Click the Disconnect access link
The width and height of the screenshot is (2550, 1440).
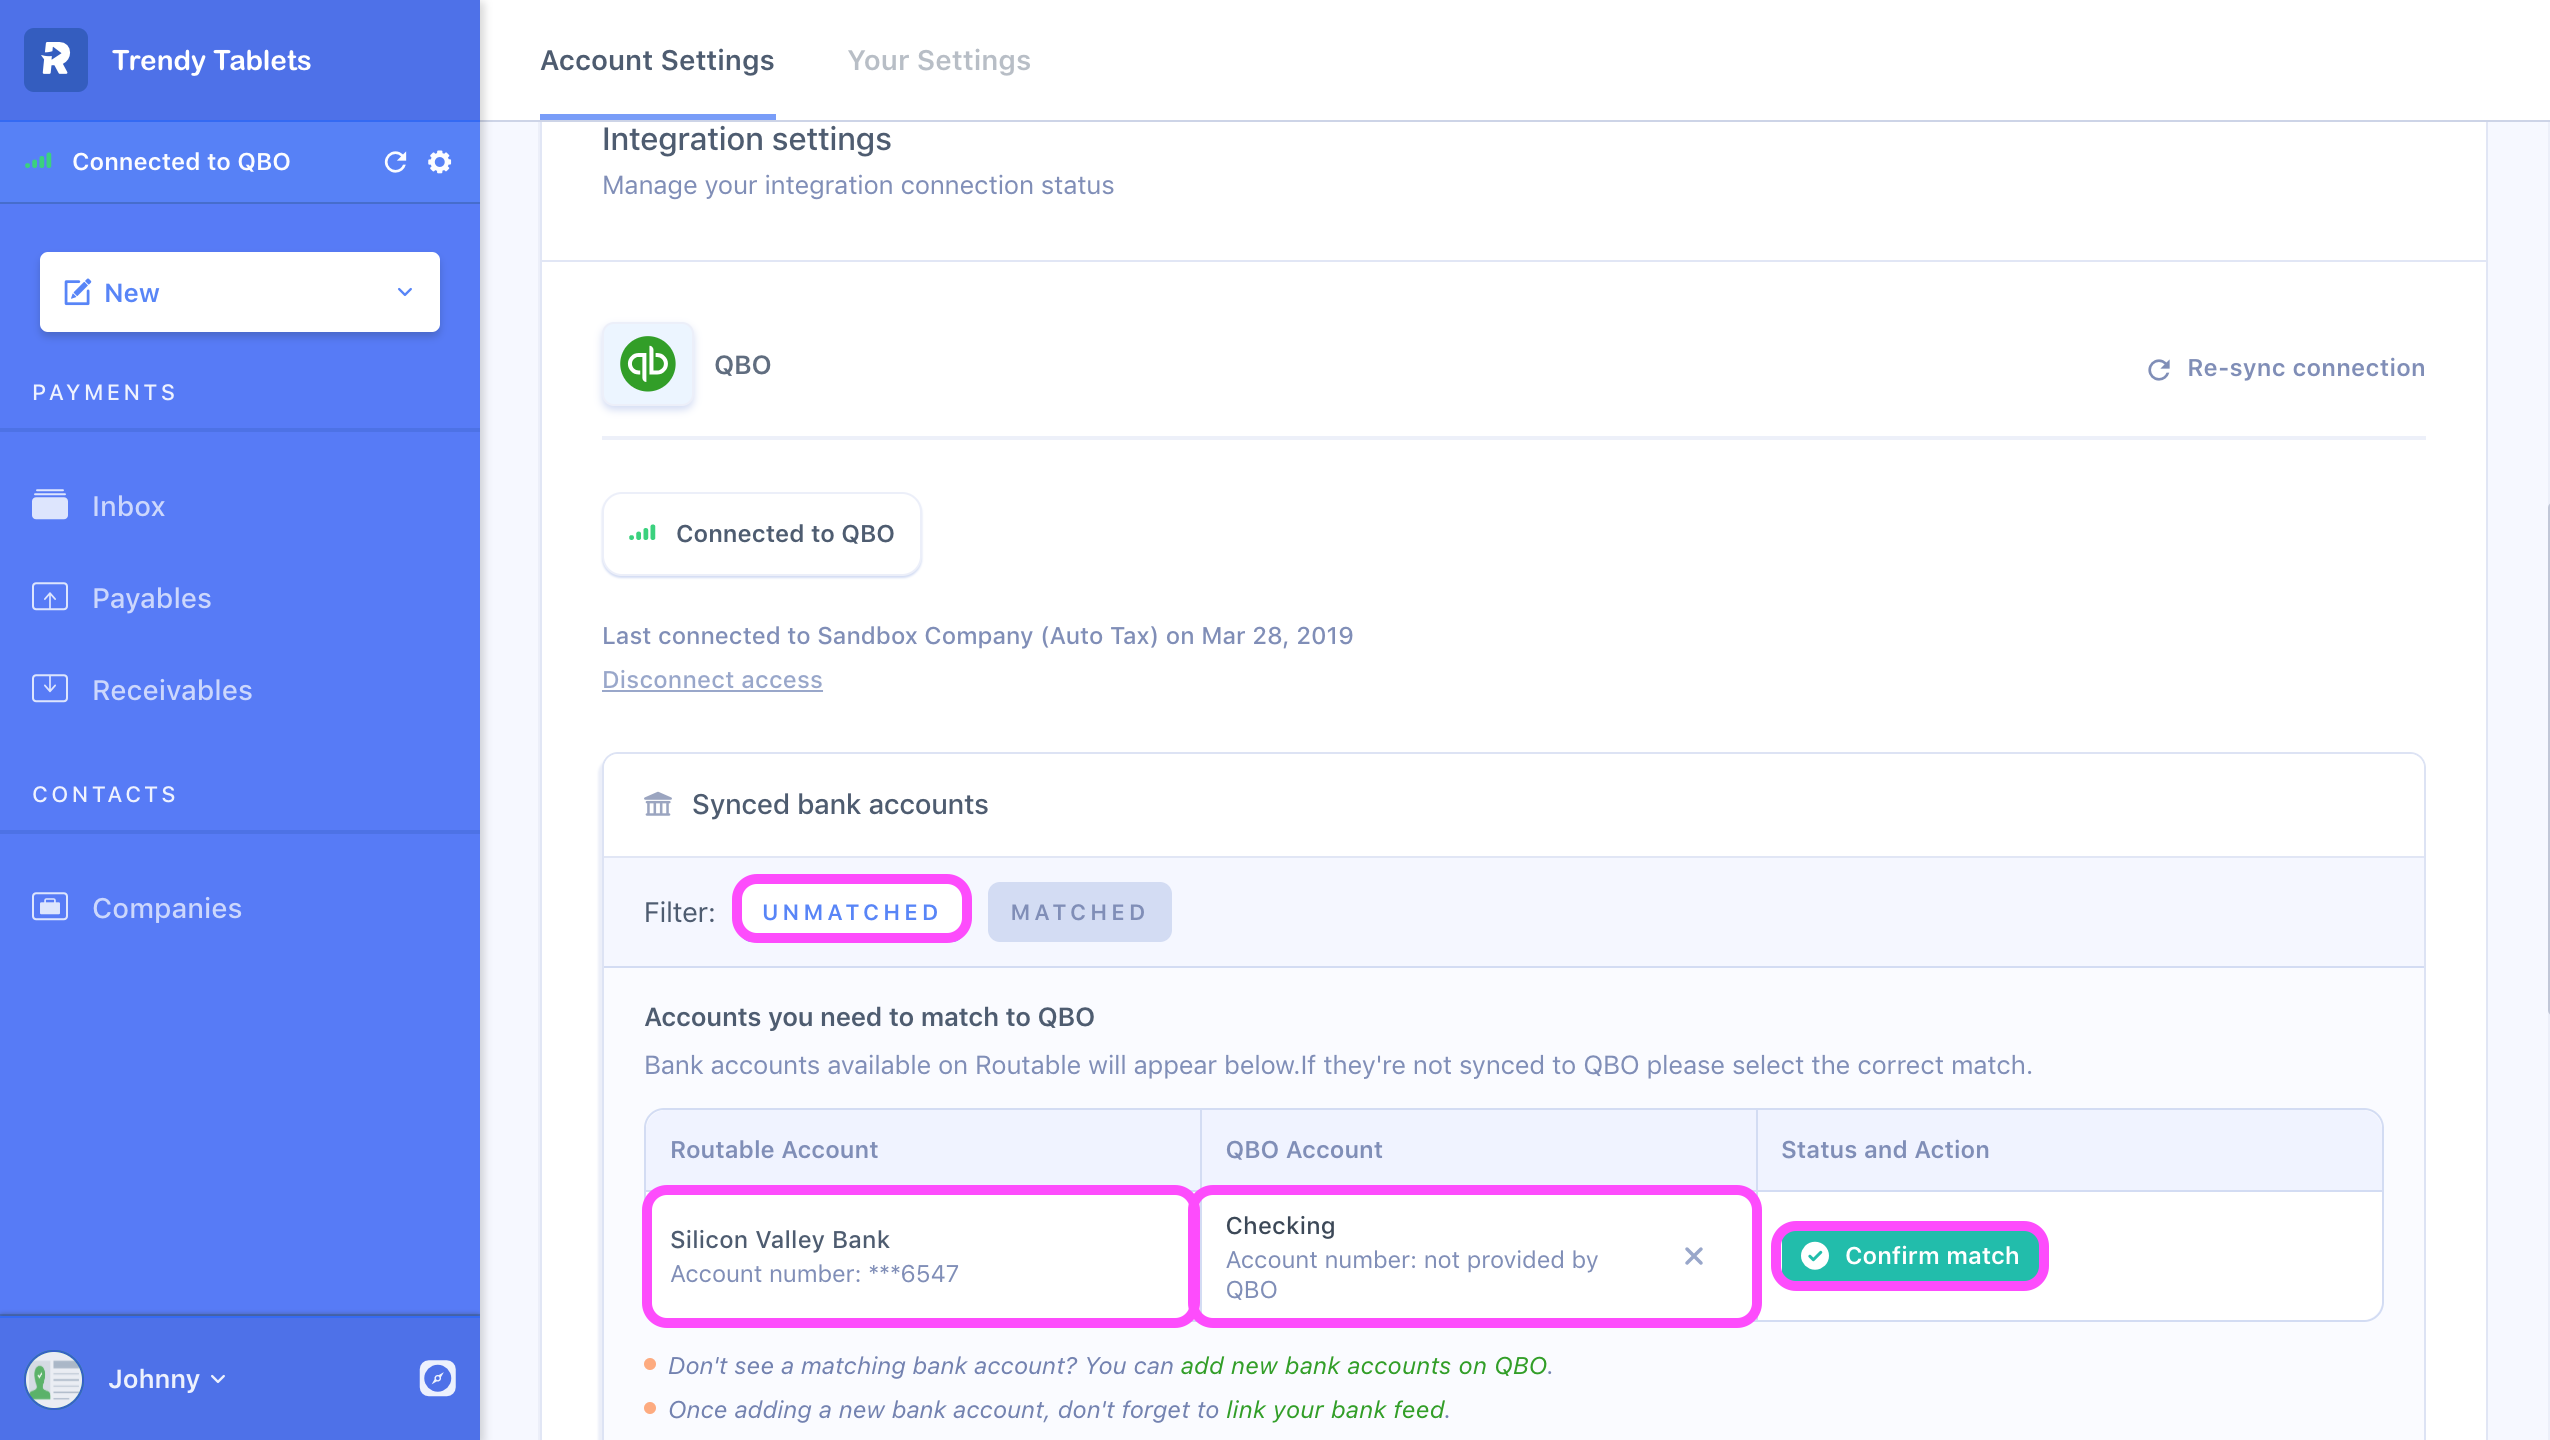pos(712,680)
